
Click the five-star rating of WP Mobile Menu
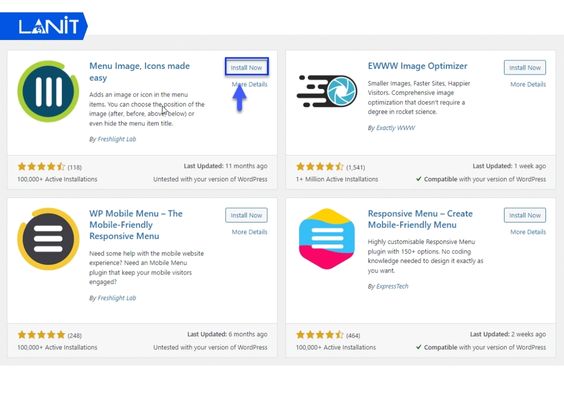click(41, 335)
